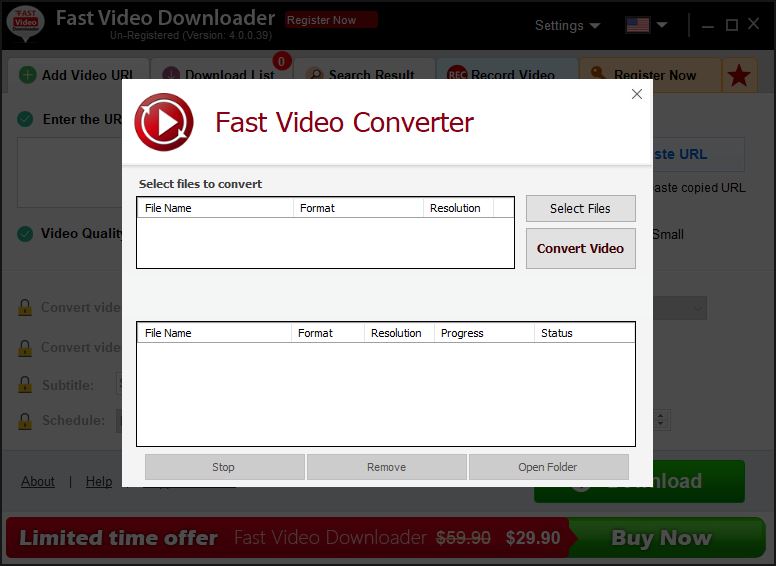Screen dimensions: 776x566
Task: Click Resolution header in the conversion list
Action: [399, 333]
